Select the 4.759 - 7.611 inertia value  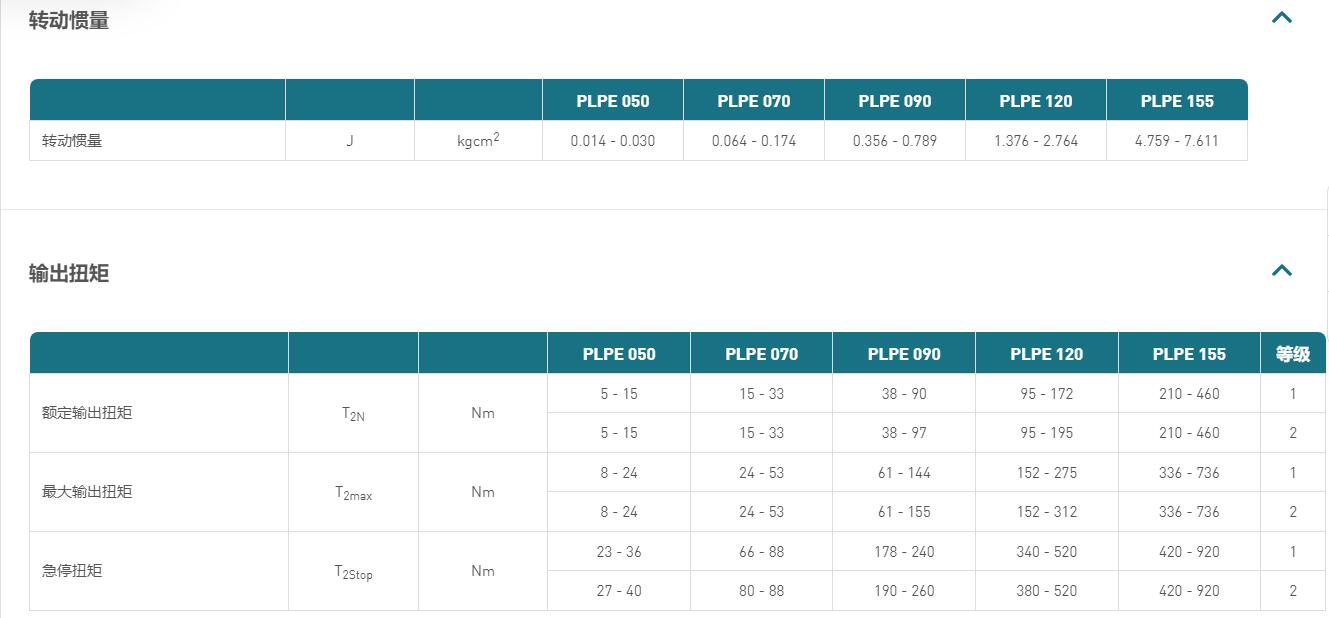[1177, 141]
